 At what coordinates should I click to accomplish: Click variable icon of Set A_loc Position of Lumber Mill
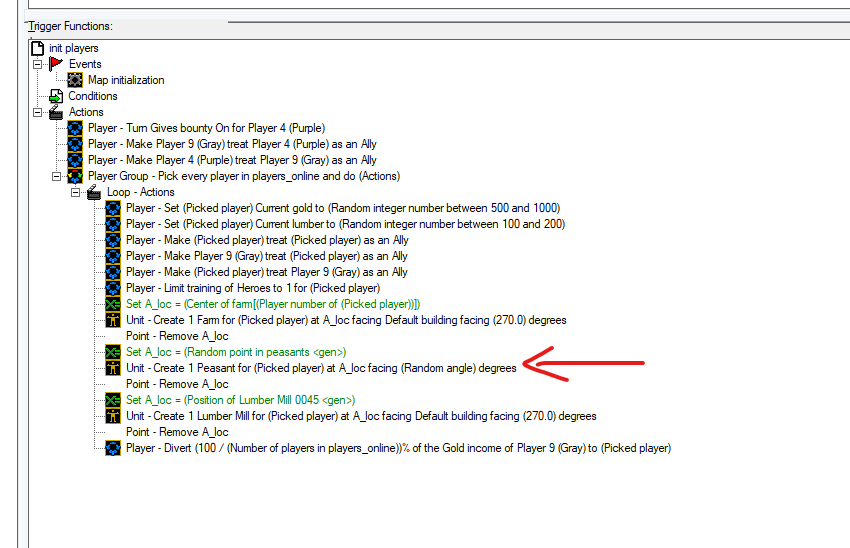[x=113, y=400]
